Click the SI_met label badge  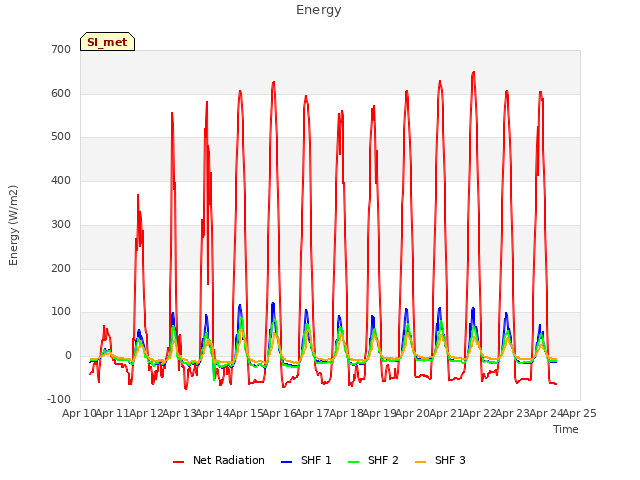(x=107, y=42)
